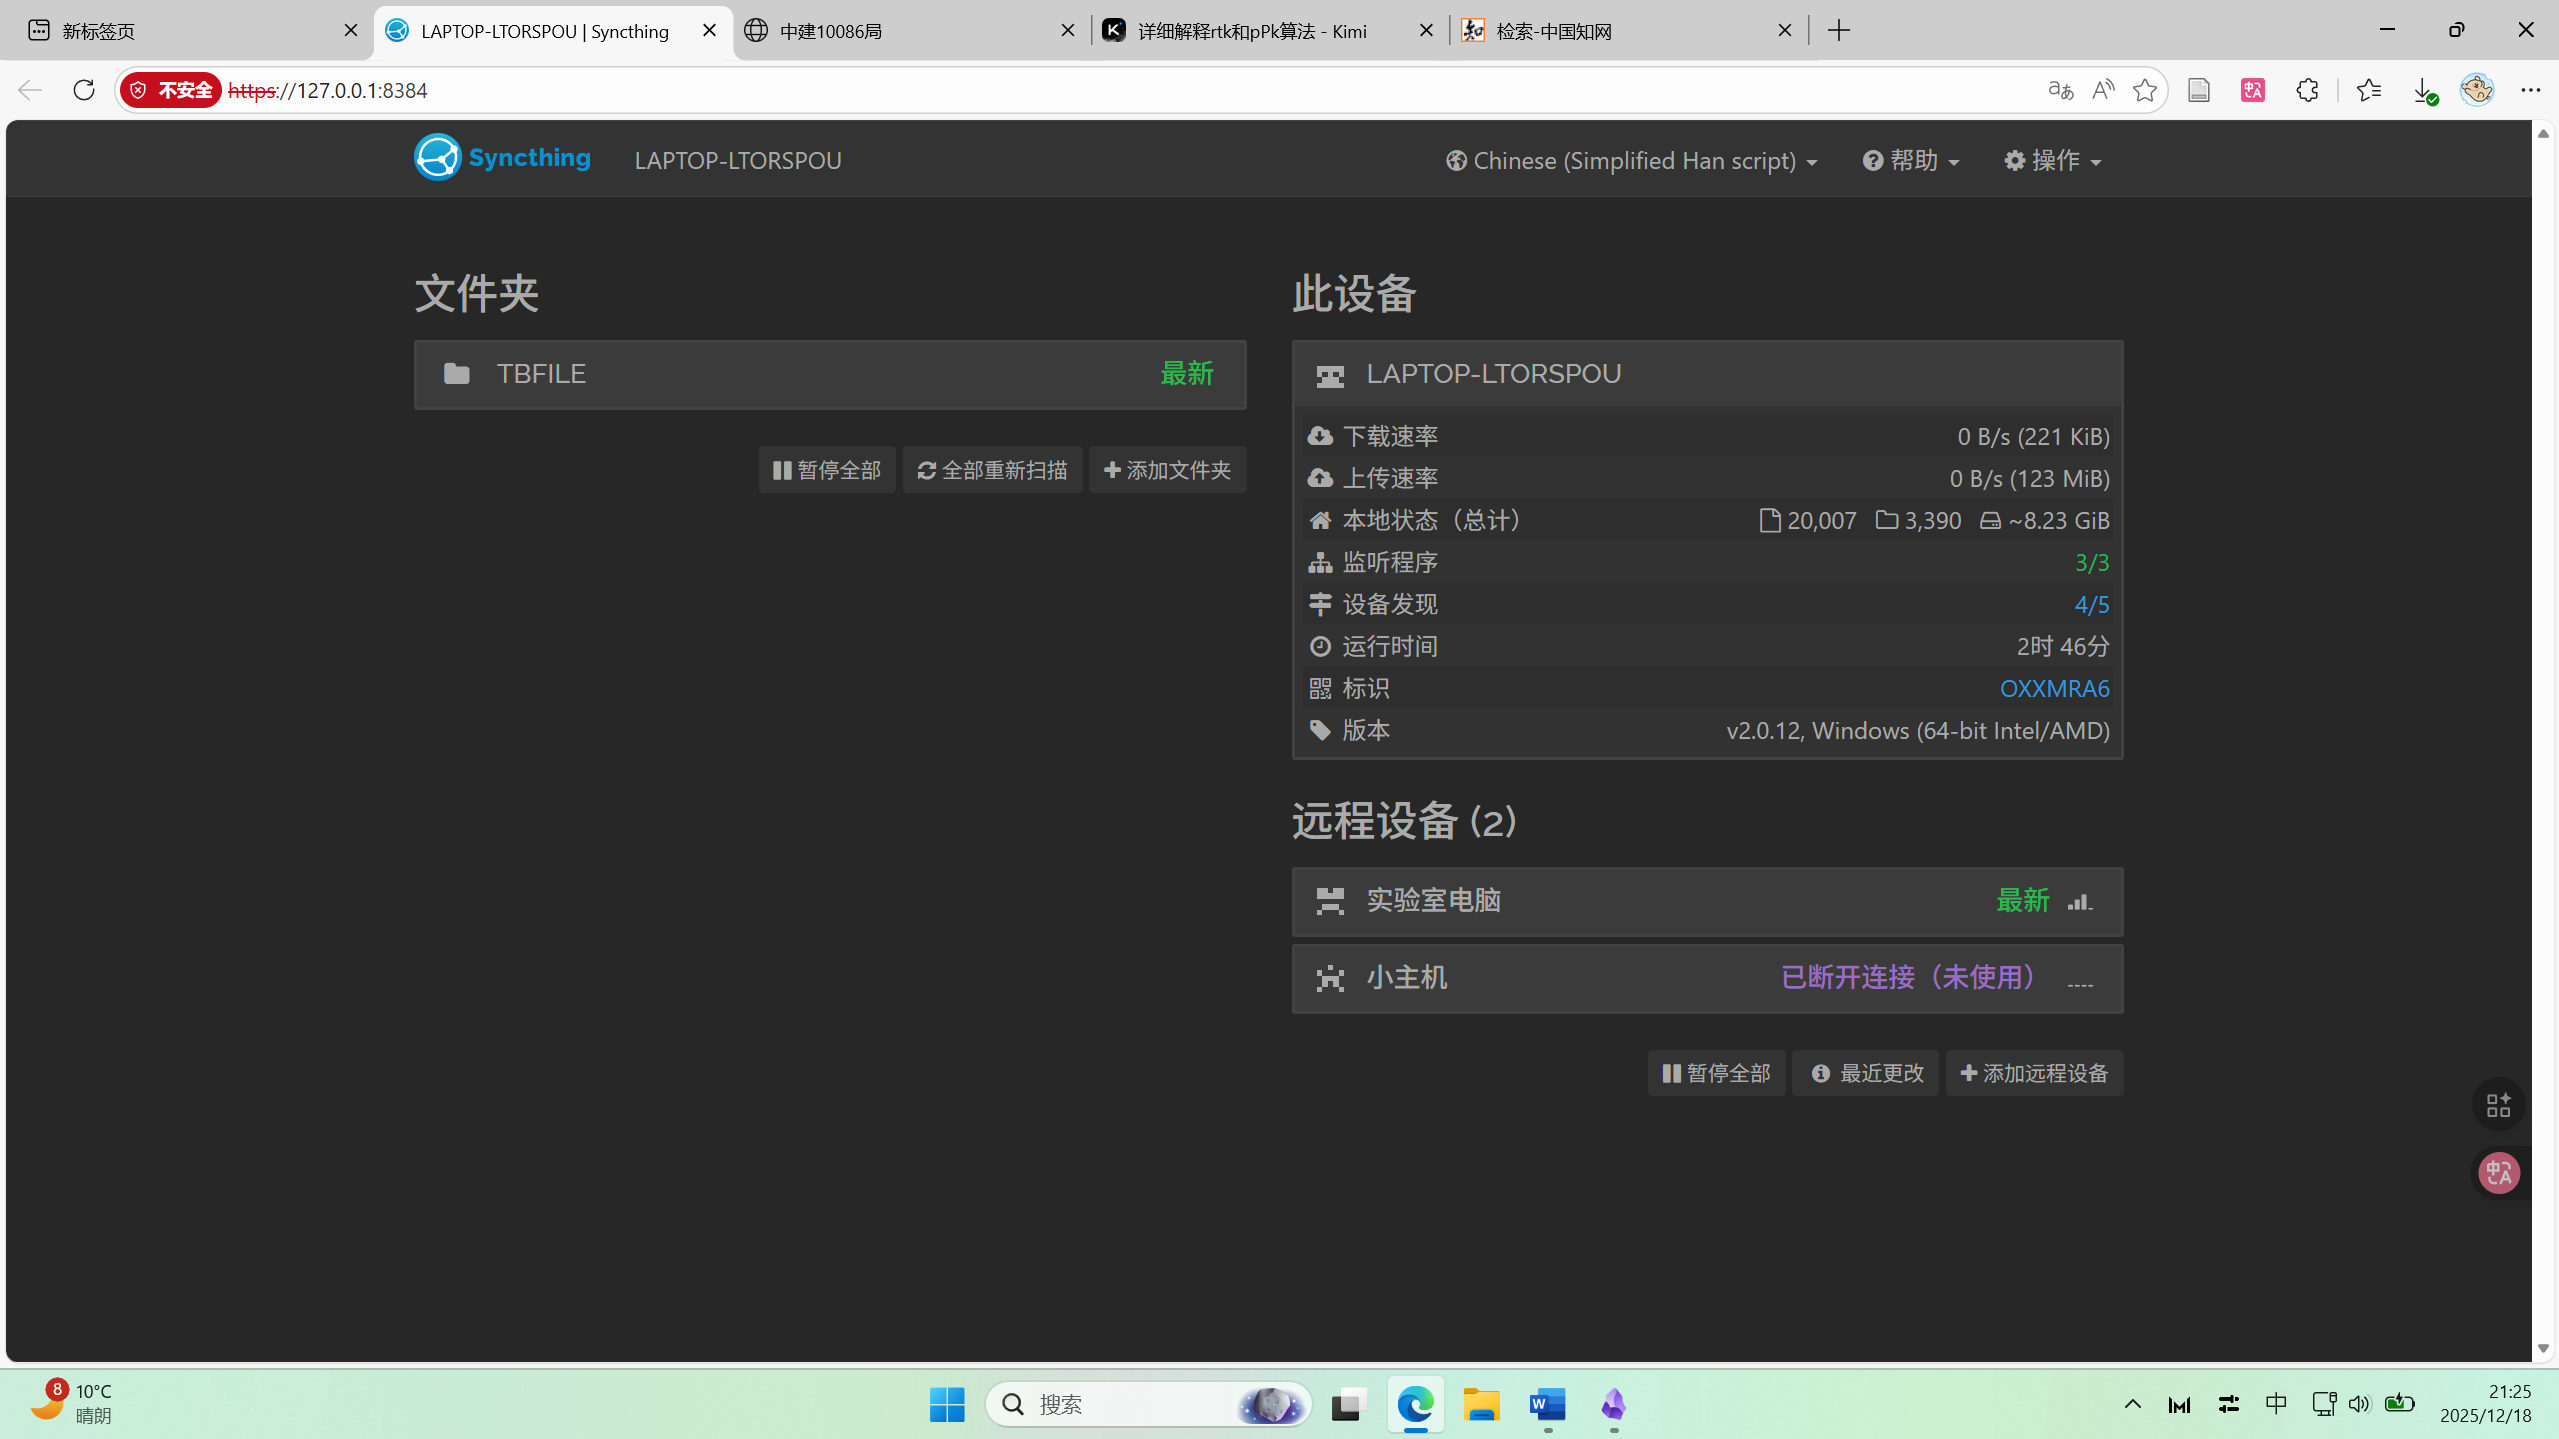Click the 4/5 discovery status link
Viewport: 2559px width, 1439px height.
click(x=2091, y=604)
